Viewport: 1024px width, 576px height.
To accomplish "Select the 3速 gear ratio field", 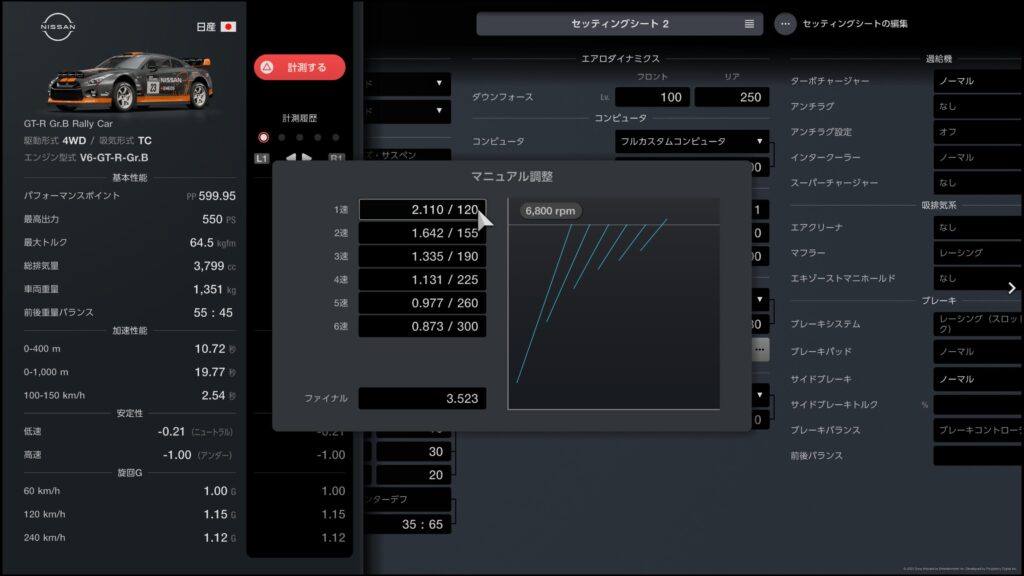I will 423,257.
